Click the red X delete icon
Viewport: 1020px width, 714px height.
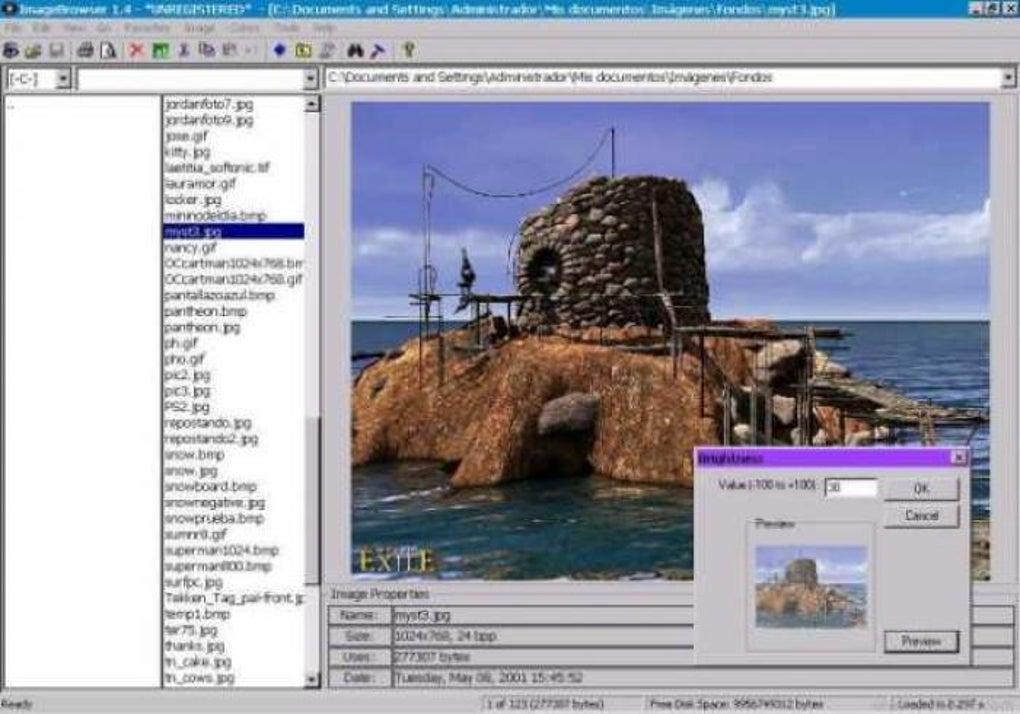[x=133, y=48]
